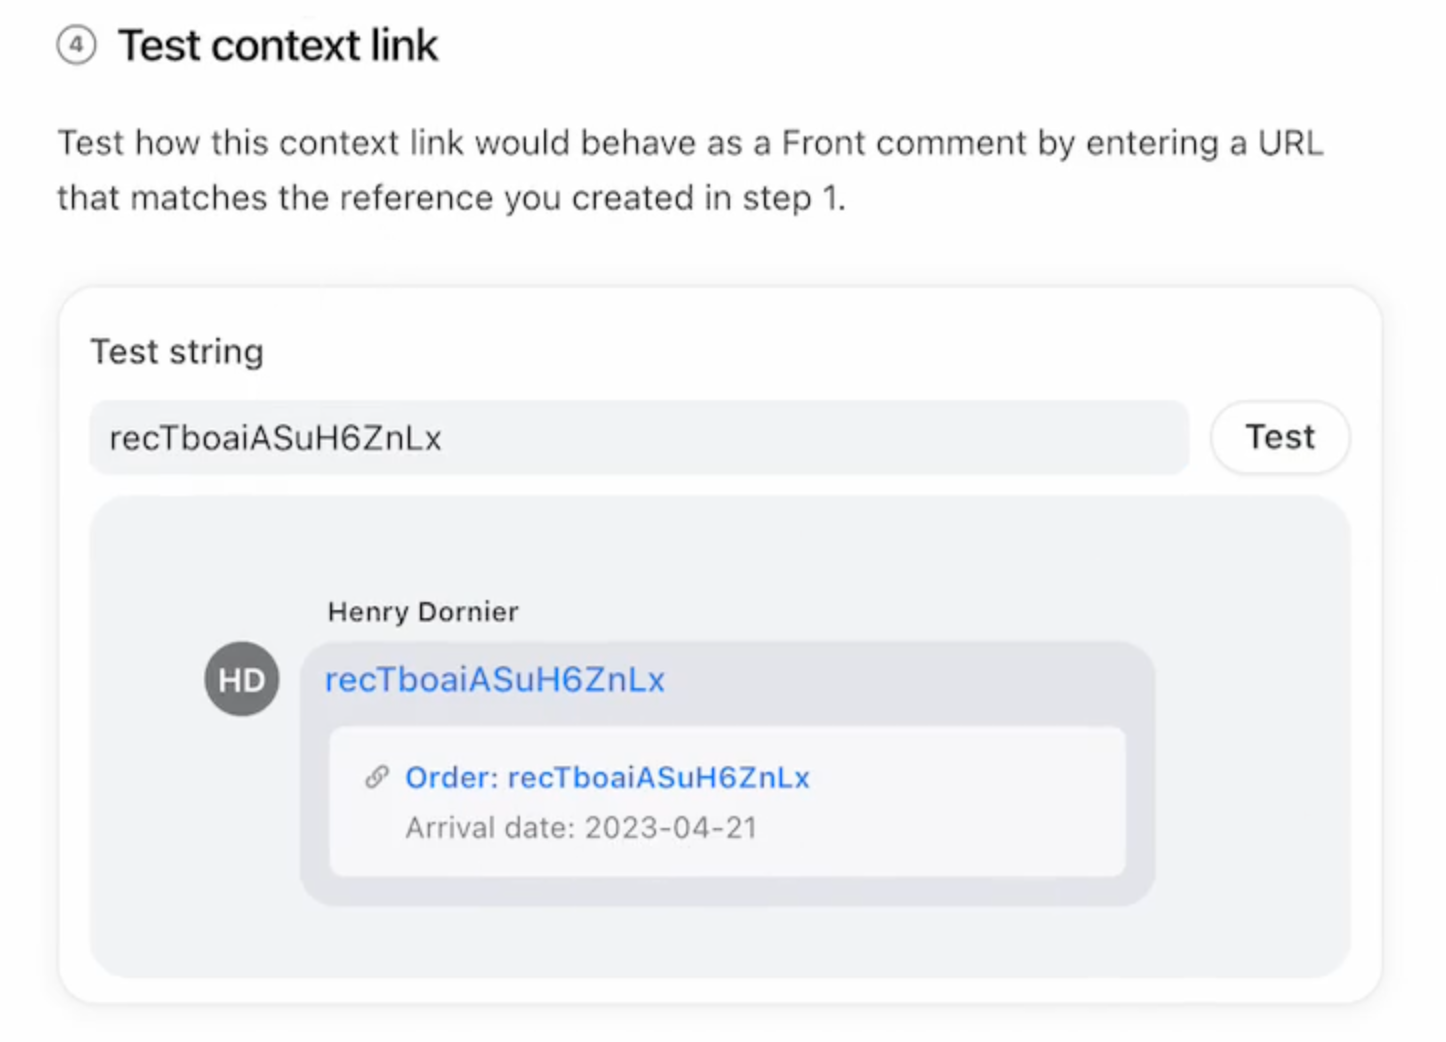Open the recTboaiASuH6ZnLx comment link
Viewport: 1446px width, 1042px height.
click(494, 679)
